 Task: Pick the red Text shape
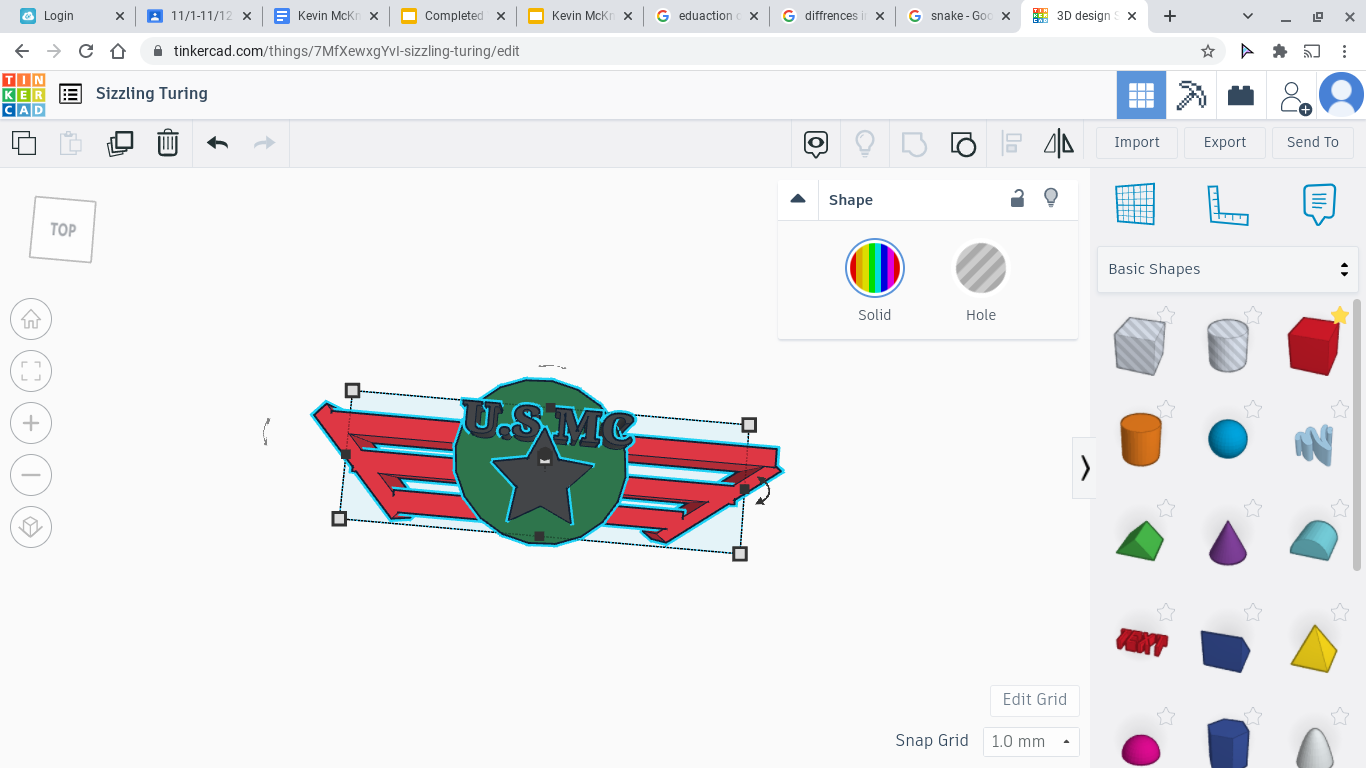(1142, 641)
